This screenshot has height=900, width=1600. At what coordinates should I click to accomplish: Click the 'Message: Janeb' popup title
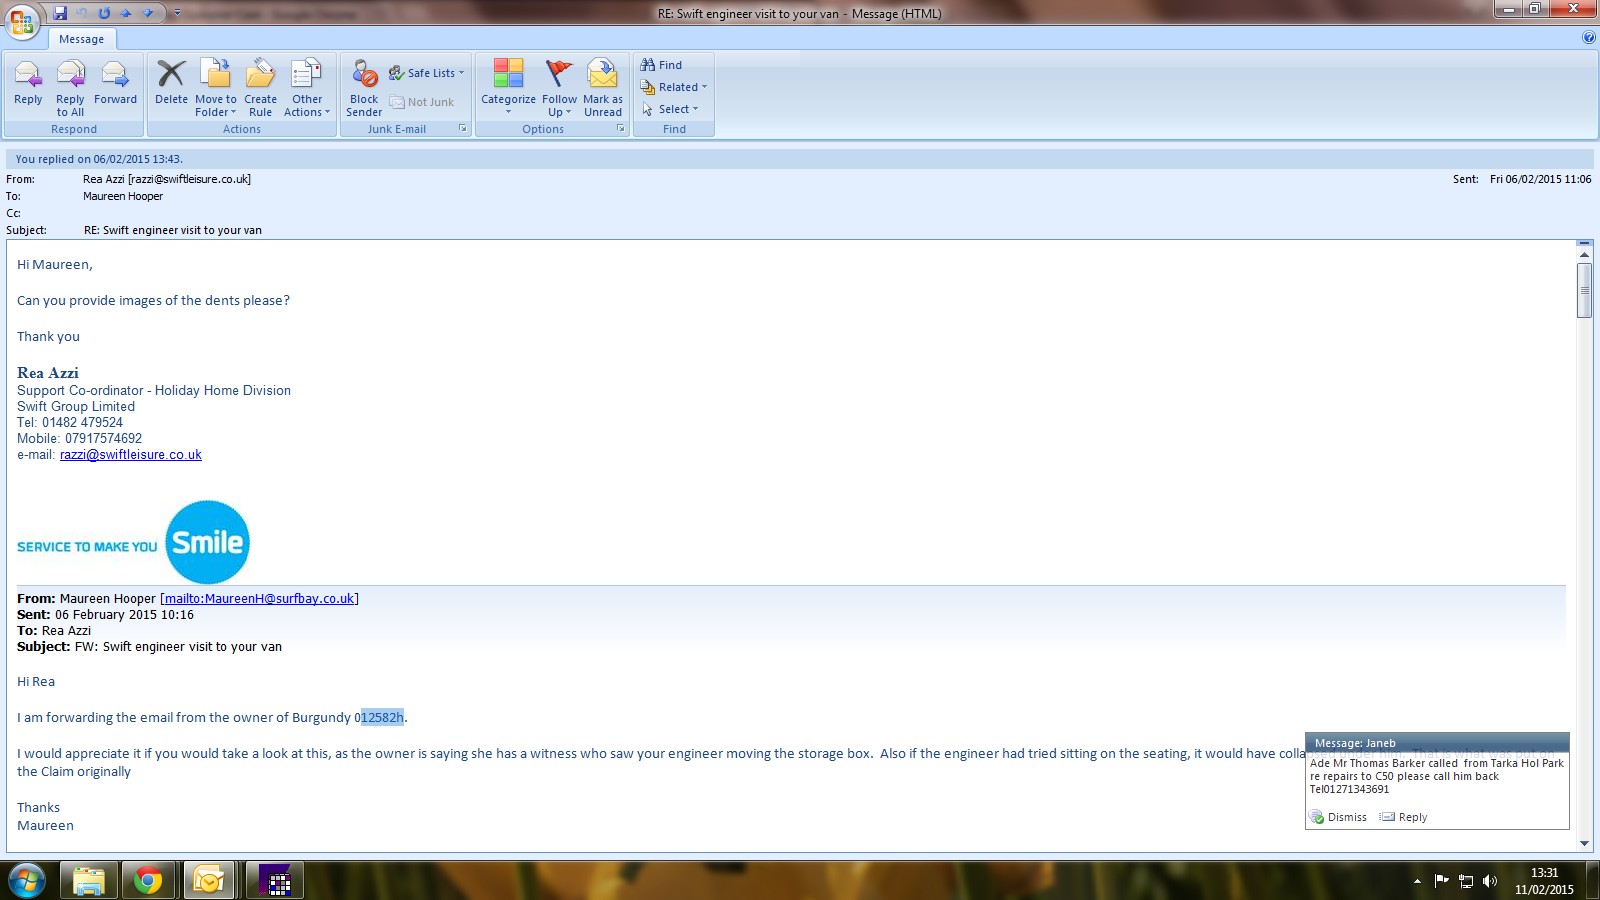click(1355, 743)
